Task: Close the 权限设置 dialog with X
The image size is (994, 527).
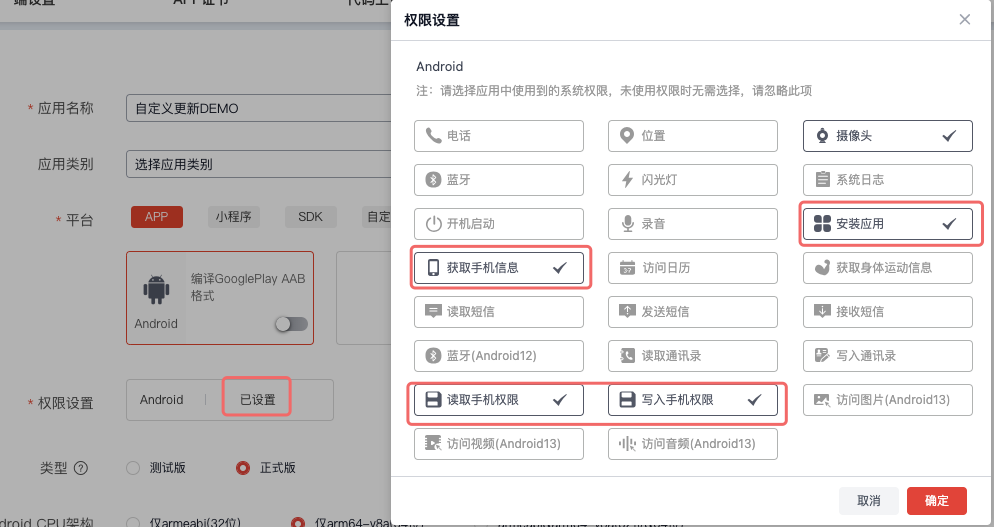Action: click(x=964, y=20)
